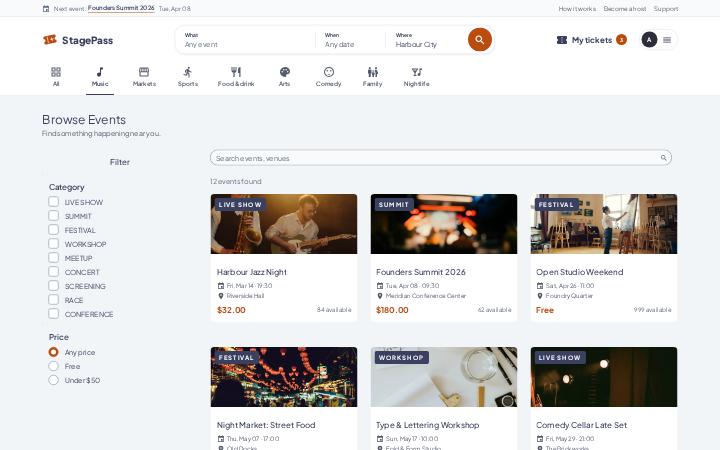Open the Harbour Jazz Night event photo
Screen dimensions: 720x450
point(284,224)
